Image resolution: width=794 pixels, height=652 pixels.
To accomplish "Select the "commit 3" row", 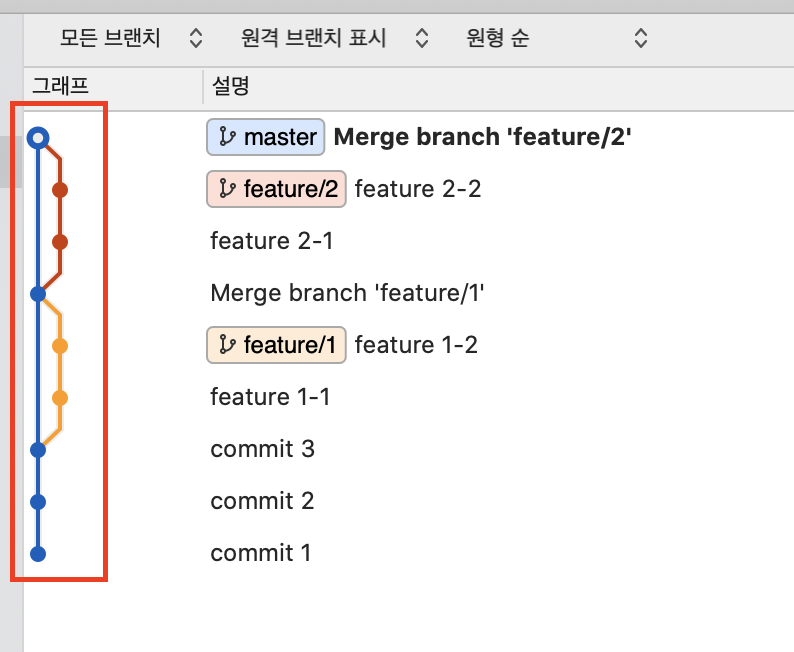I will [262, 449].
